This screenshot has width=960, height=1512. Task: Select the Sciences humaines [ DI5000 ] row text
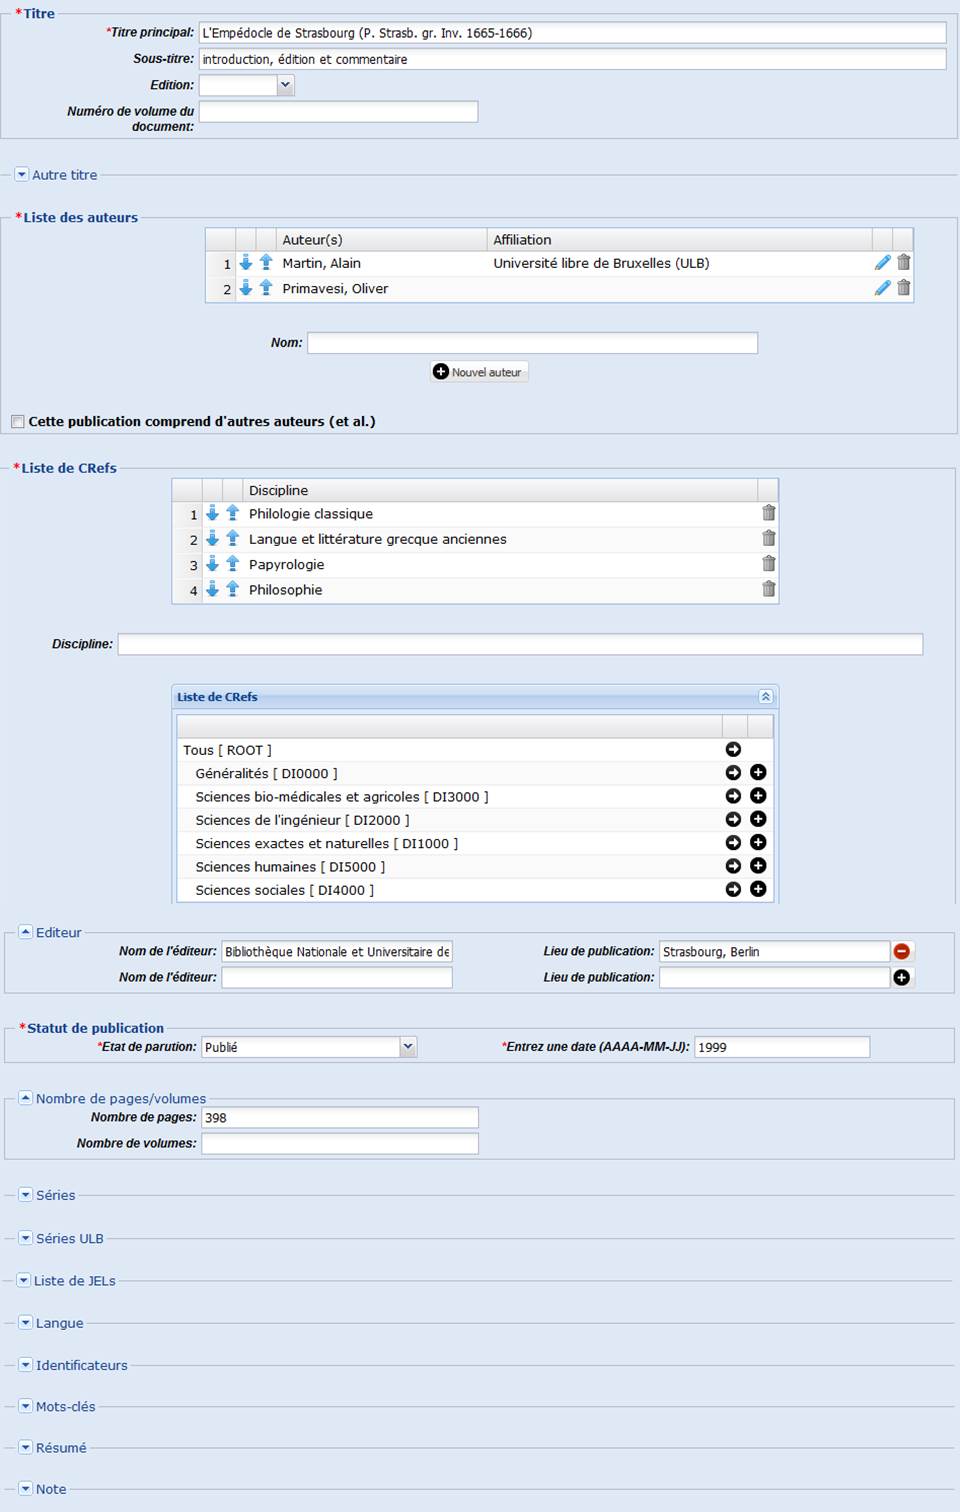(290, 866)
